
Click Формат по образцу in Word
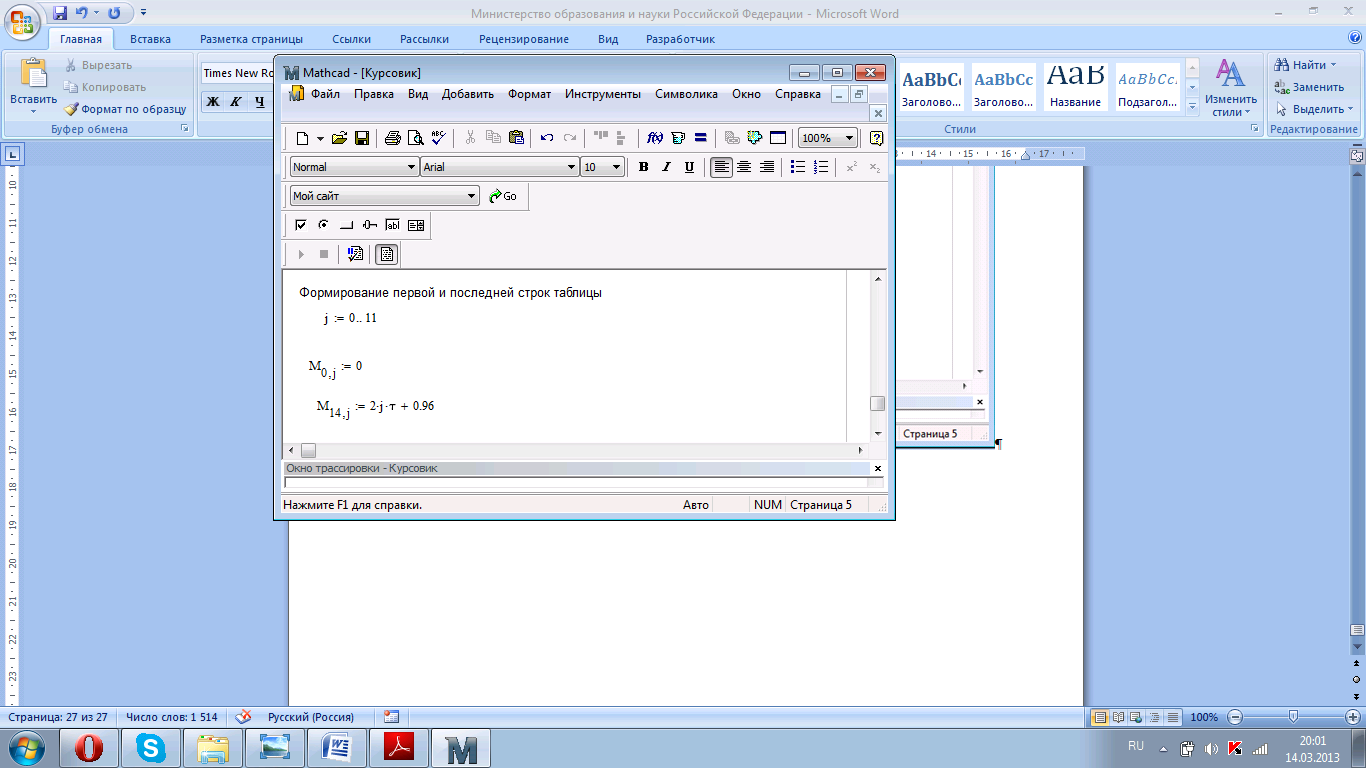pyautogui.click(x=126, y=109)
